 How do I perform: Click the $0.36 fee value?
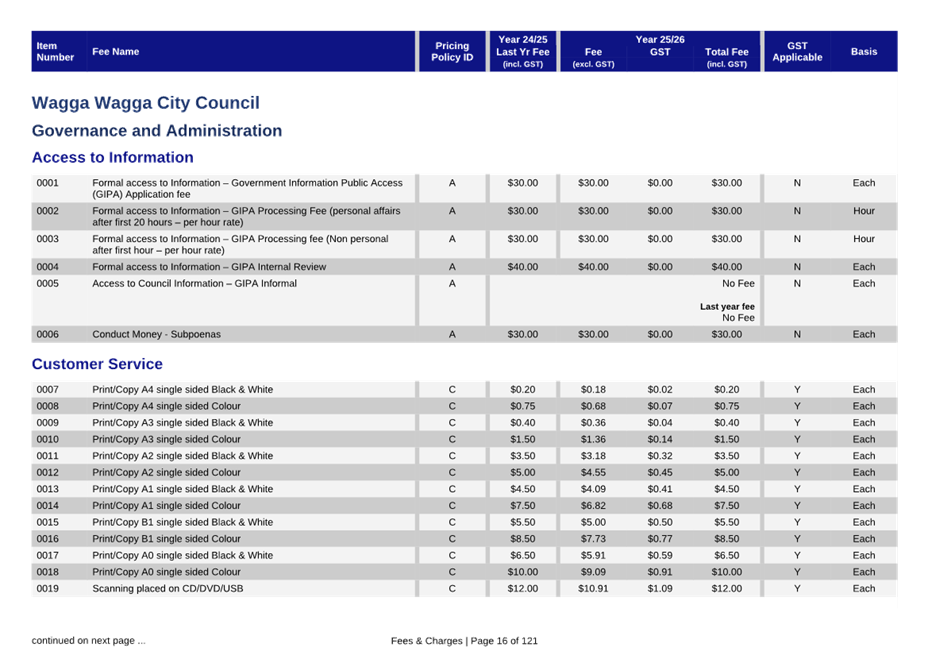tap(593, 423)
